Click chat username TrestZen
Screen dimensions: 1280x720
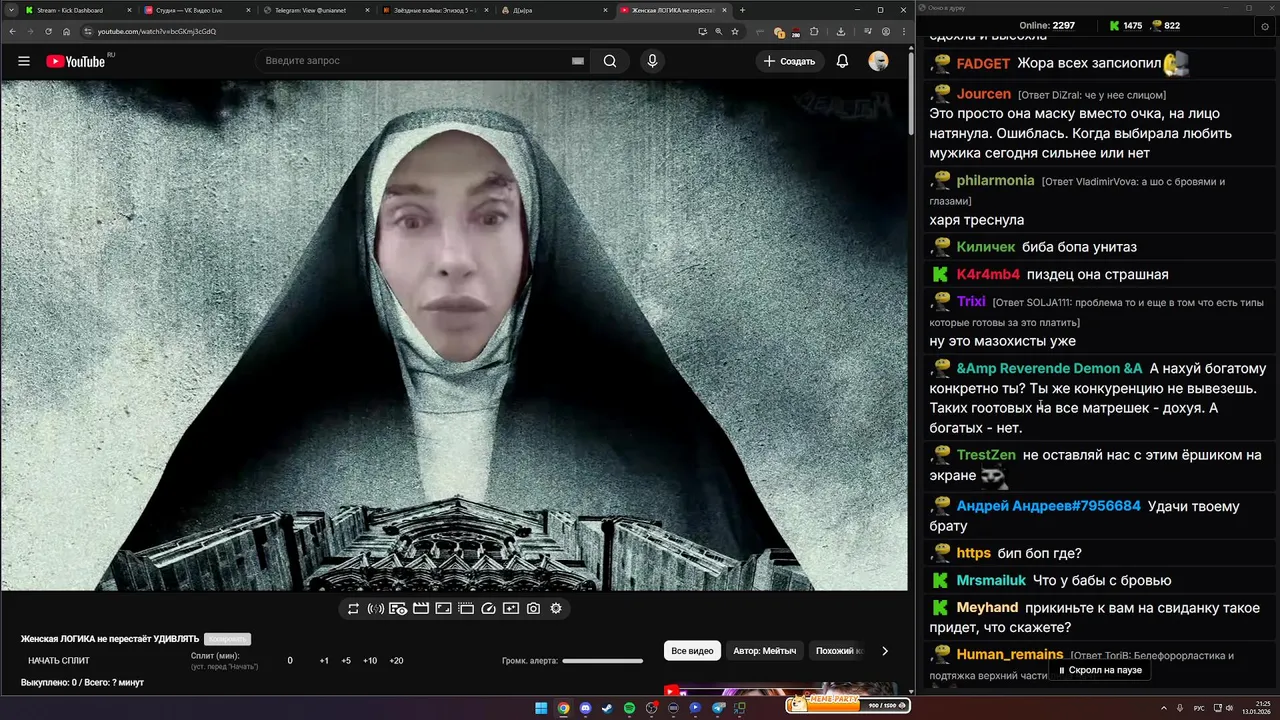[x=986, y=455]
